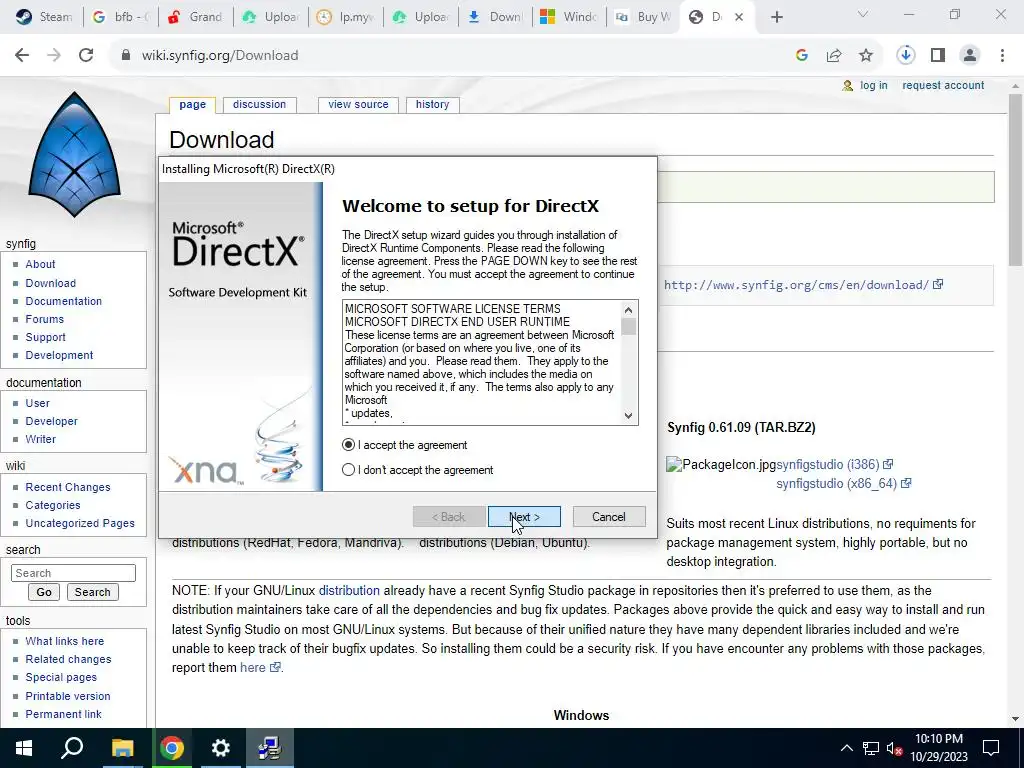Open the wiki history tab
Viewport: 1024px width, 768px height.
coord(432,104)
